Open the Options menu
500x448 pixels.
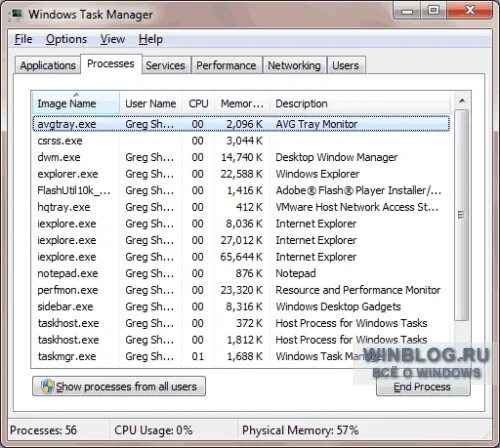click(x=66, y=39)
